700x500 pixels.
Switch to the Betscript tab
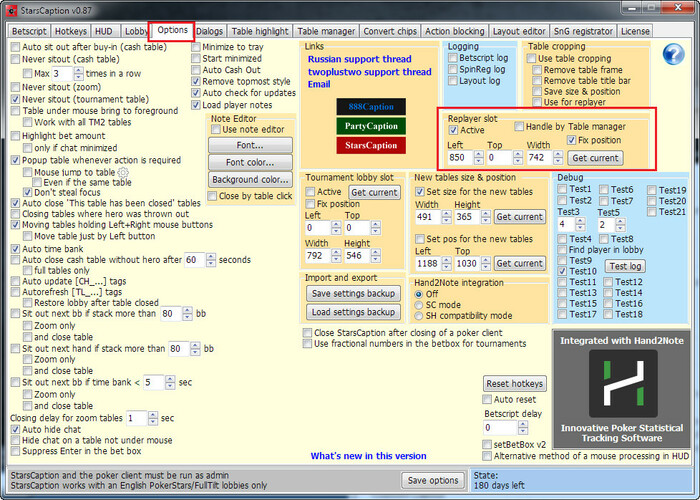(x=29, y=31)
